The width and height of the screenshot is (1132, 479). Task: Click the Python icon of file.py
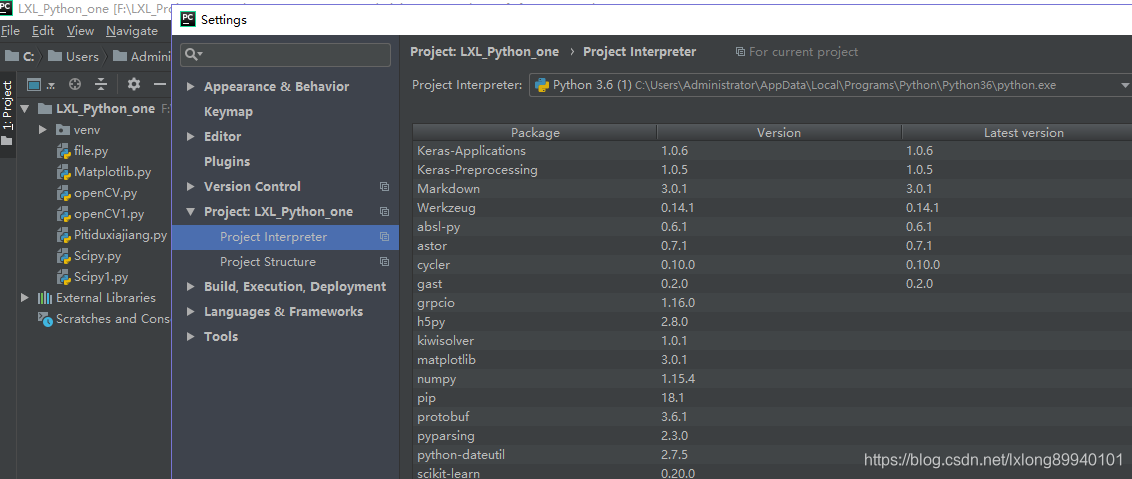64,152
